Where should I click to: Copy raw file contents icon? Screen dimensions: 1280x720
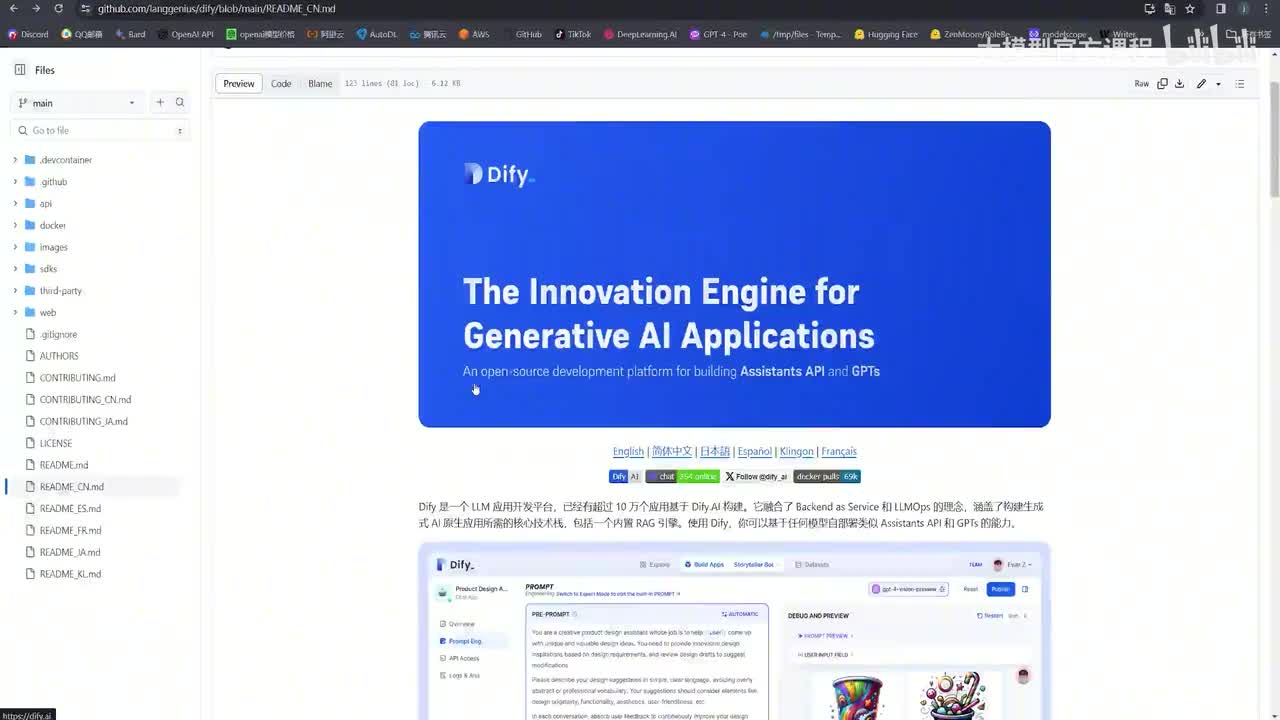1162,84
